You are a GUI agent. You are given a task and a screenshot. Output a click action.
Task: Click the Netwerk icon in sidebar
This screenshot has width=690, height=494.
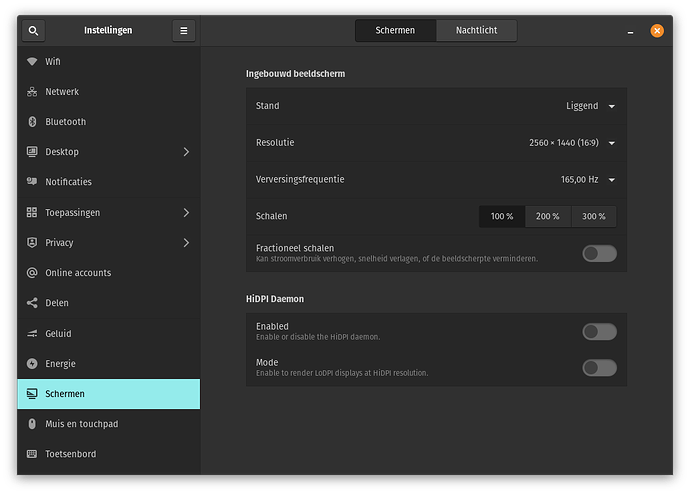32,91
